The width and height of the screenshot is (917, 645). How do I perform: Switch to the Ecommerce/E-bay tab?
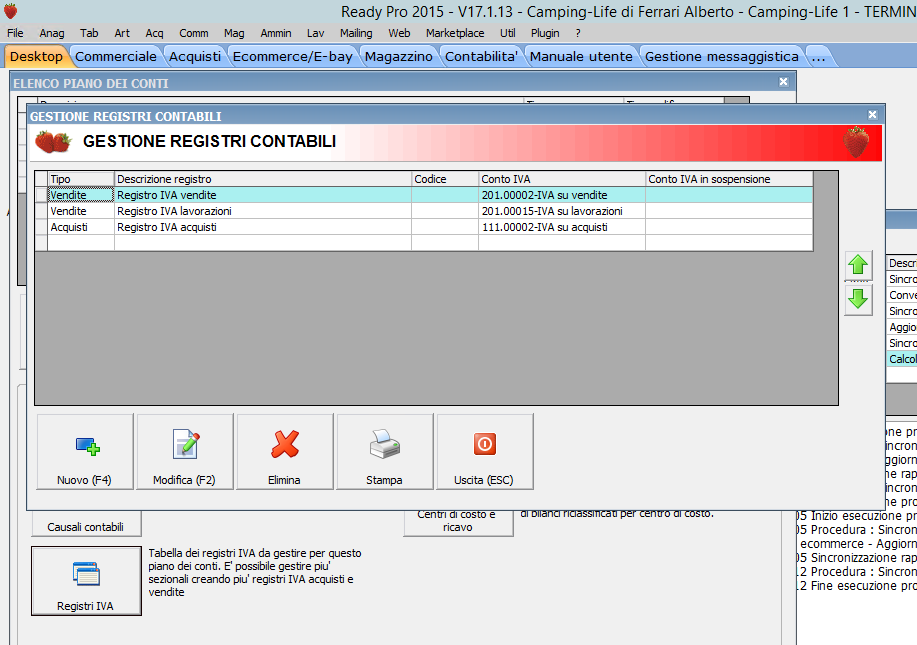(x=292, y=57)
